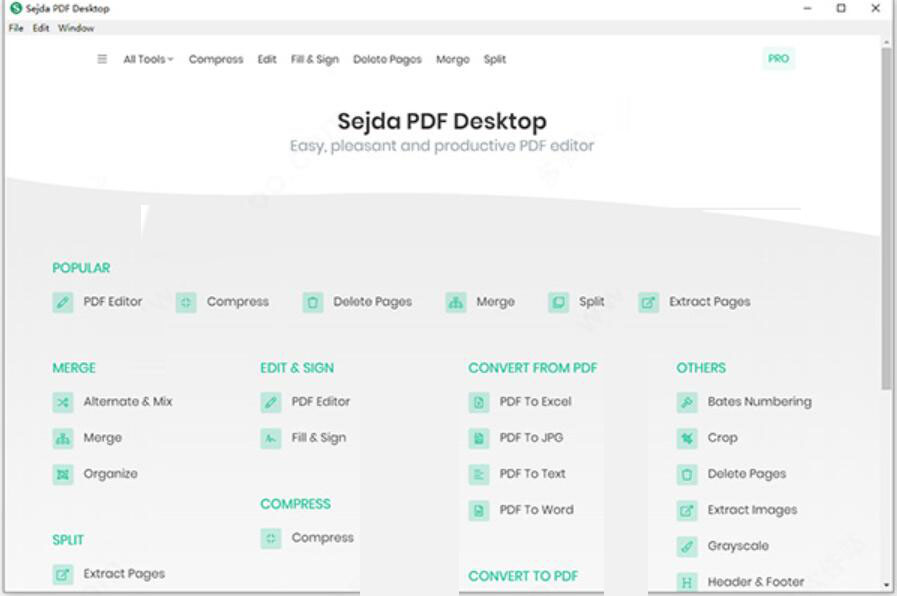Click the PDF To Excel icon
Screen dimensions: 897x596
tap(479, 402)
